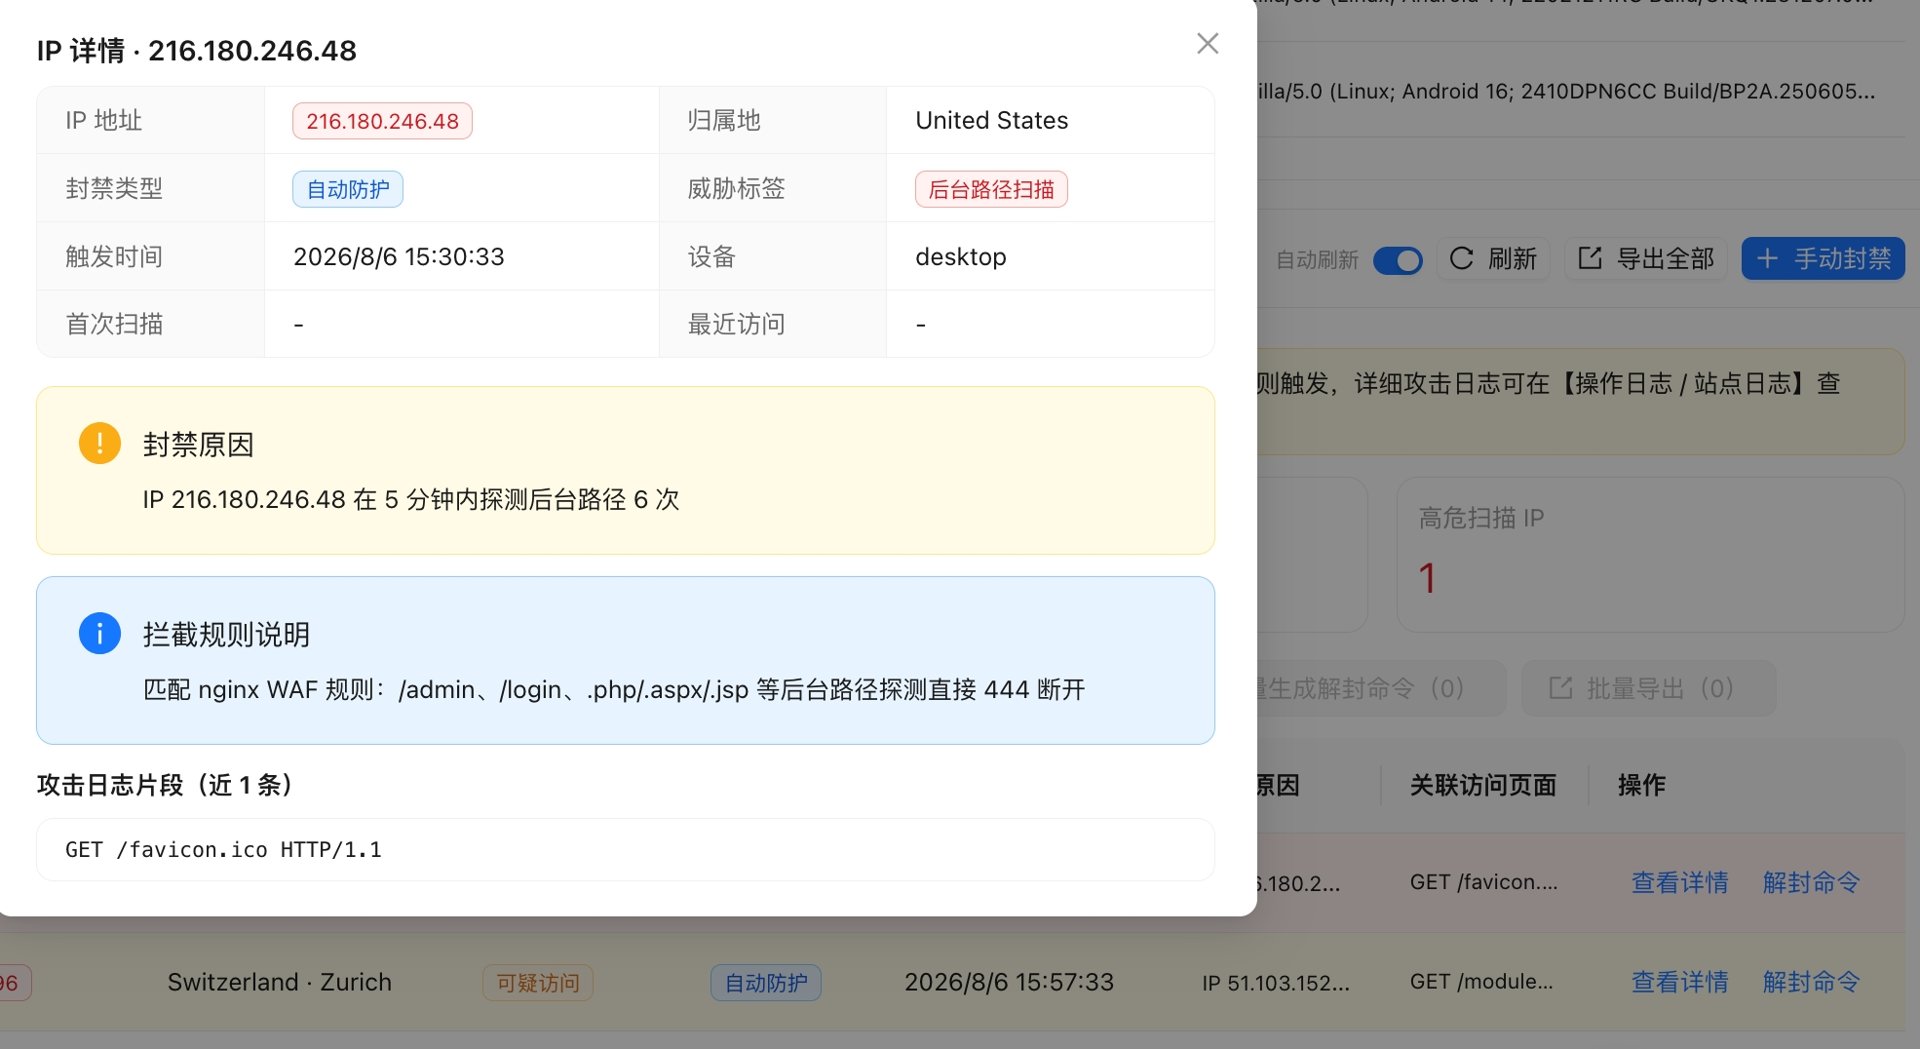Click the 2026/8/6 15:57:33 time cell

pos(1009,982)
